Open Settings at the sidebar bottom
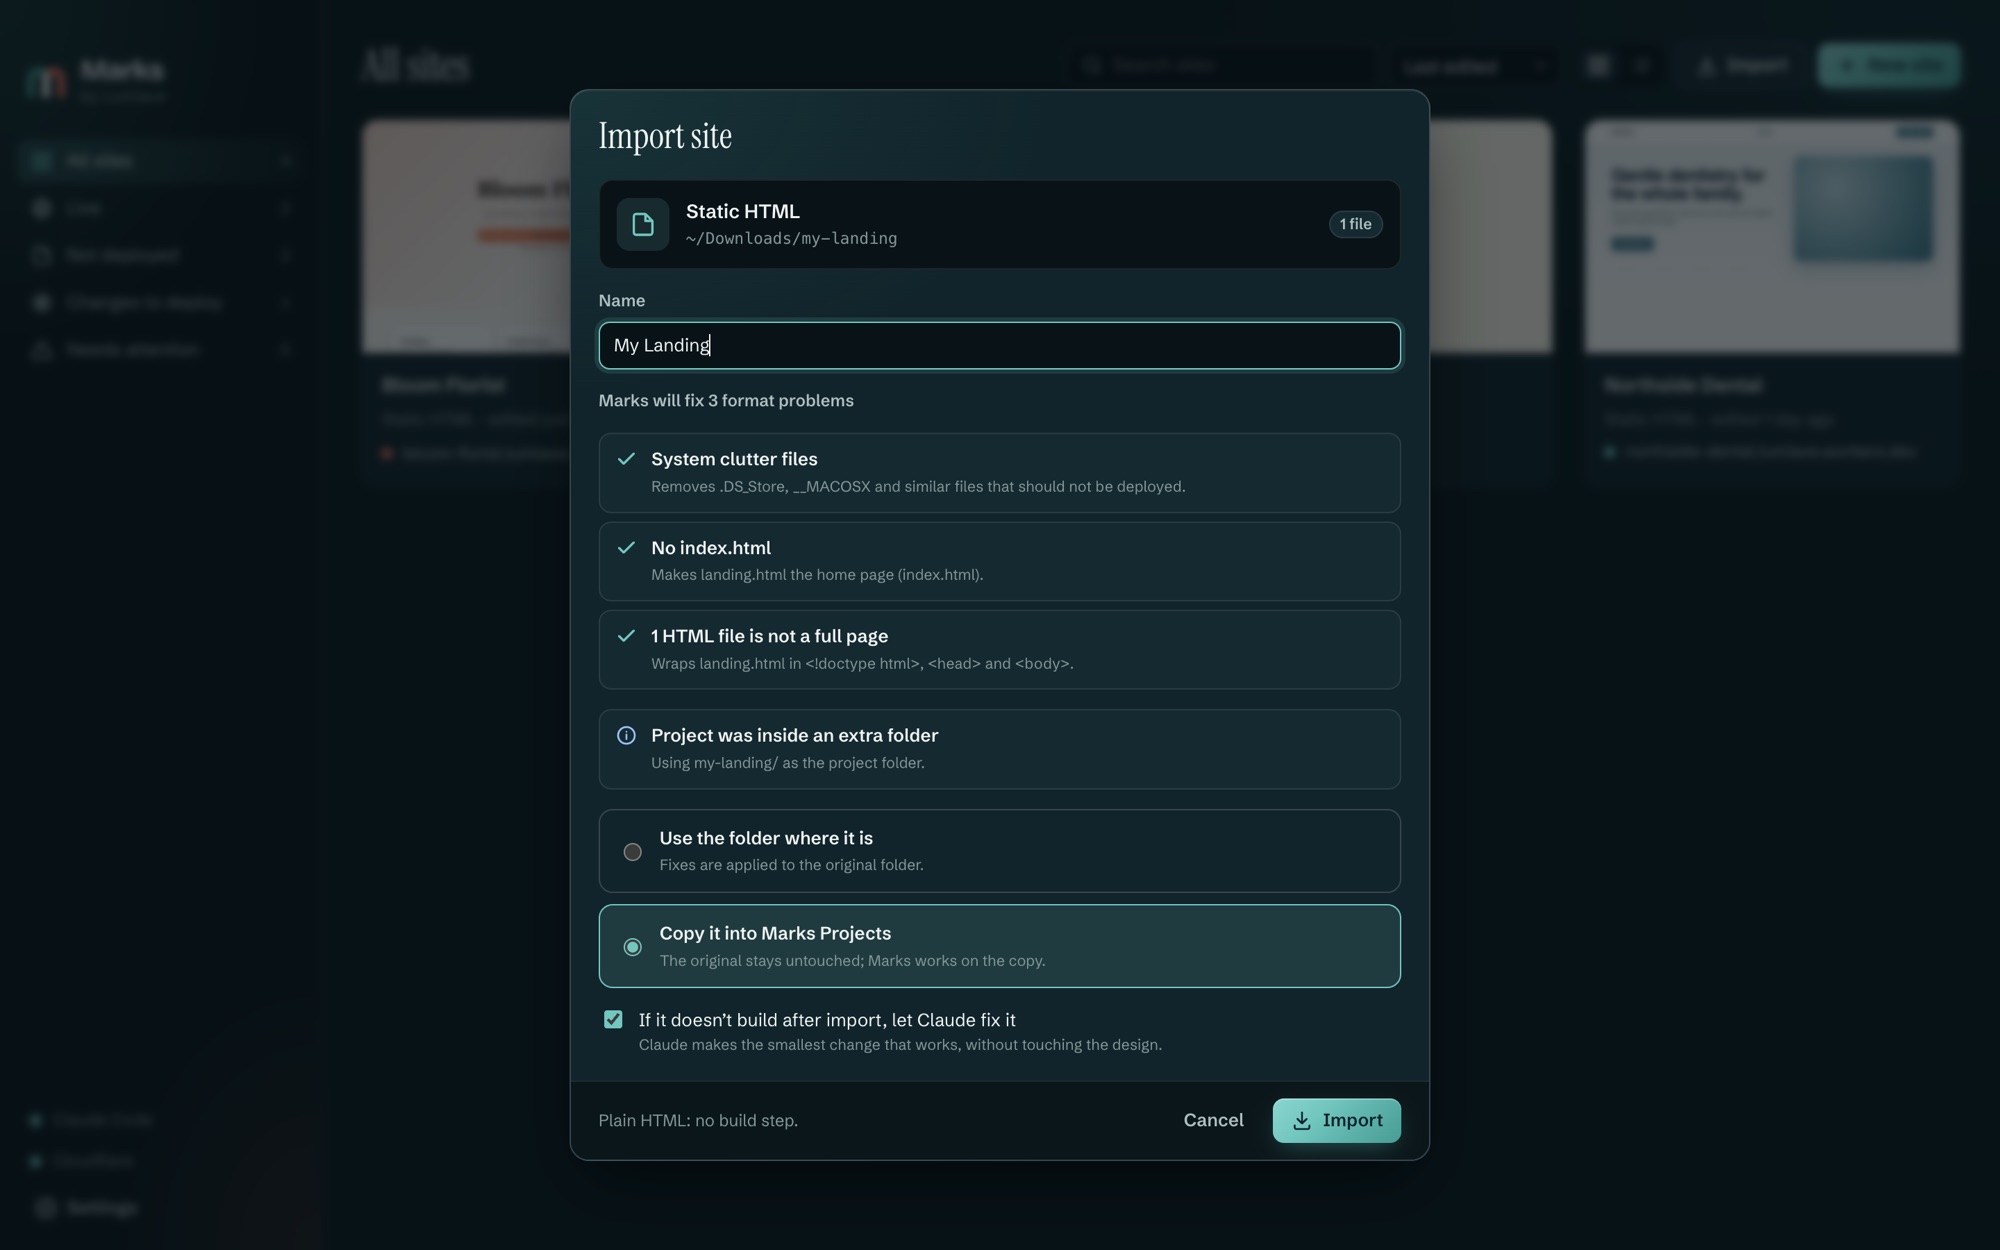 tap(86, 1208)
